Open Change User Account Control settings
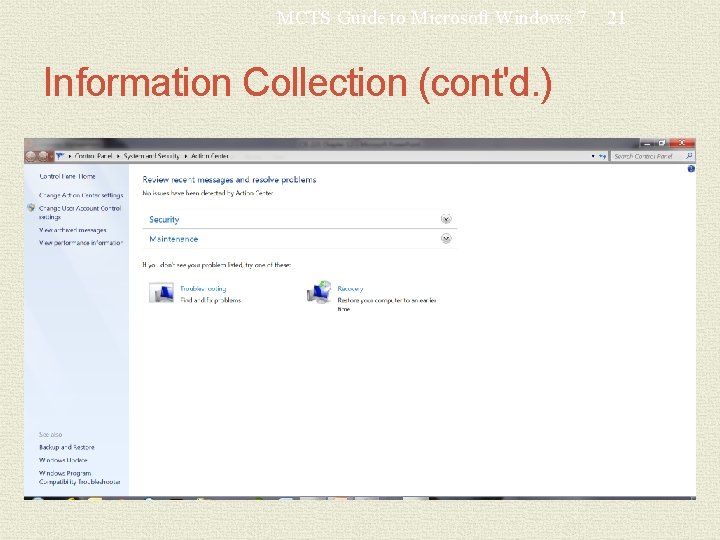The image size is (720, 540). (x=80, y=212)
